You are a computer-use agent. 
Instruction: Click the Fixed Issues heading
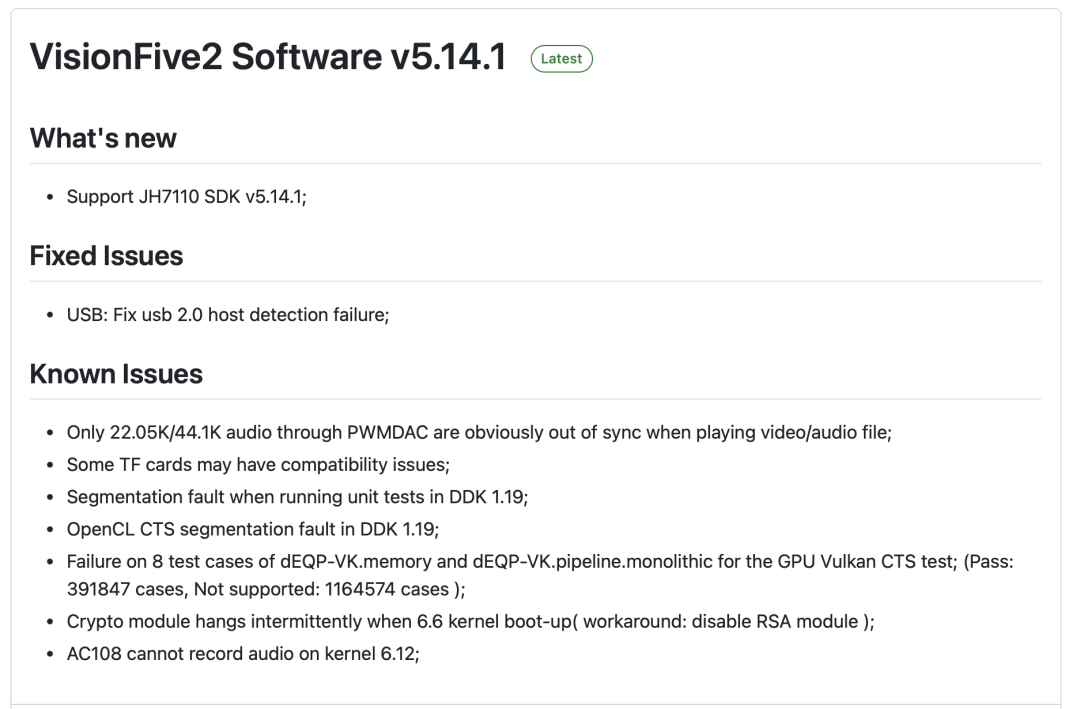coord(106,256)
